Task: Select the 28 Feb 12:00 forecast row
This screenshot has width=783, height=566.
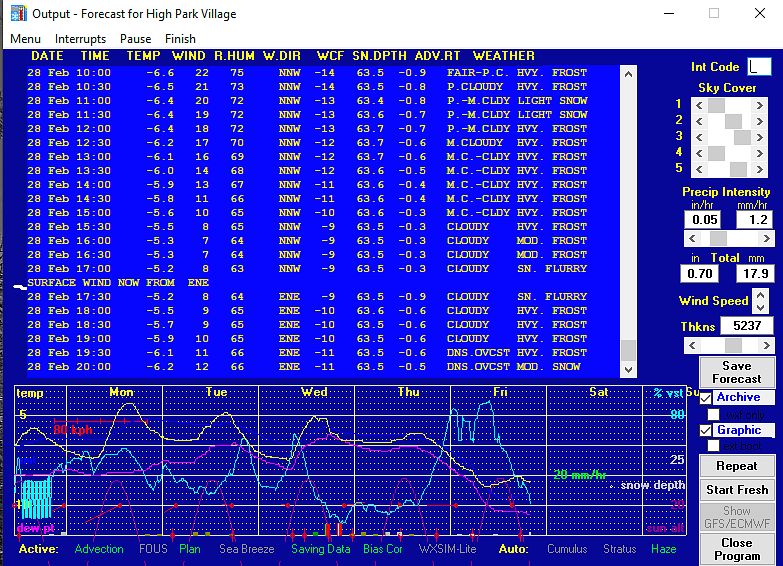Action: pyautogui.click(x=323, y=128)
